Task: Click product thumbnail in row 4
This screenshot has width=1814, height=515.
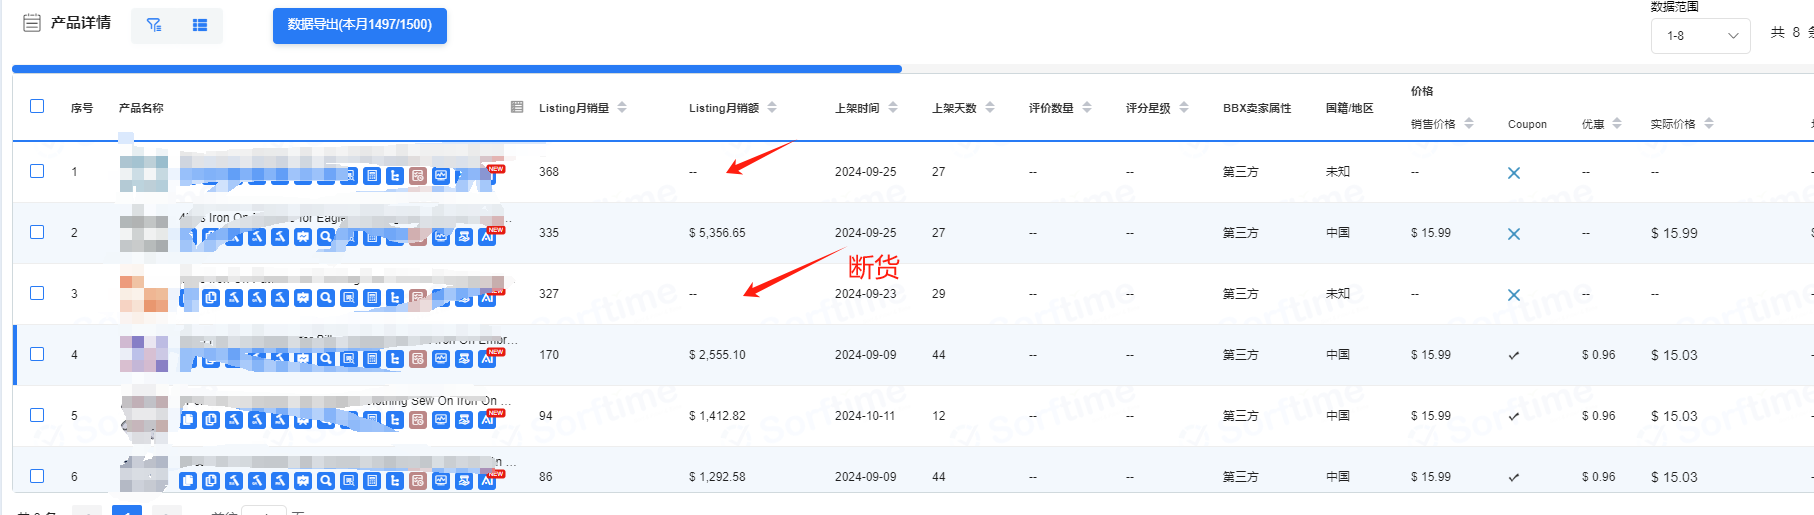Action: (x=144, y=355)
